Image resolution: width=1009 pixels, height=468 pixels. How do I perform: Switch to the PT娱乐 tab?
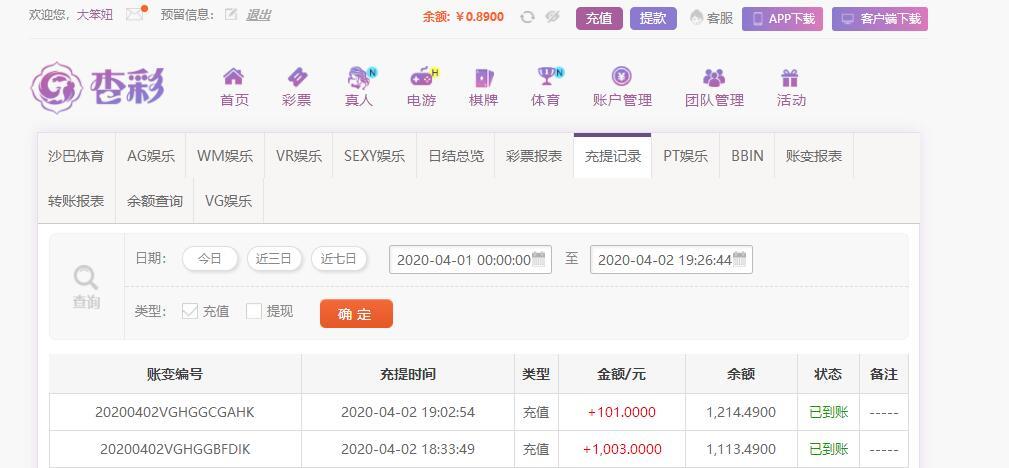point(685,156)
